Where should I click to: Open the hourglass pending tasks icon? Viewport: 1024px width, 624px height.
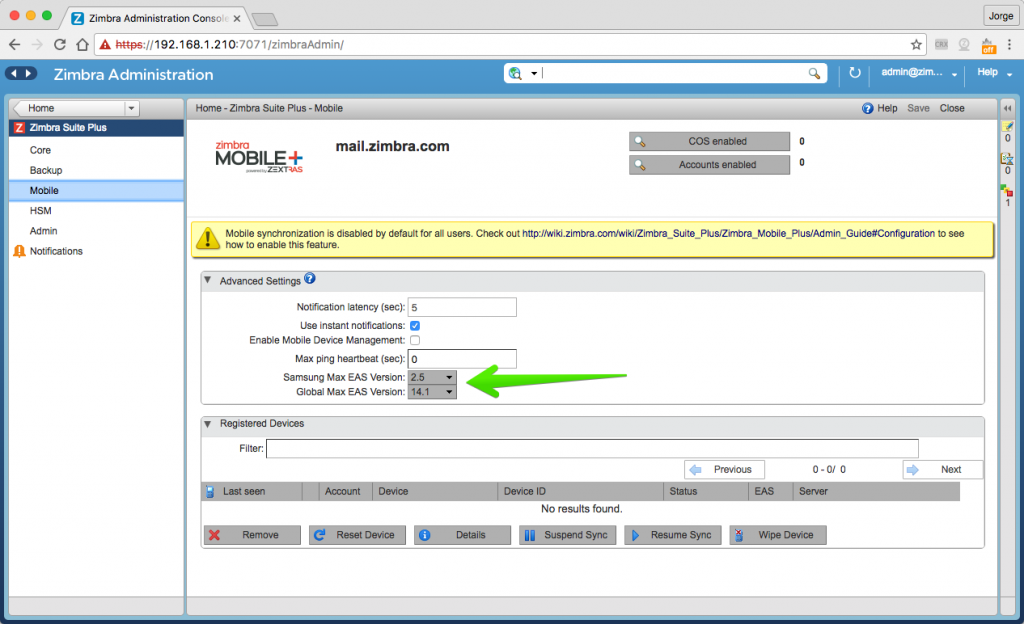click(x=1007, y=159)
